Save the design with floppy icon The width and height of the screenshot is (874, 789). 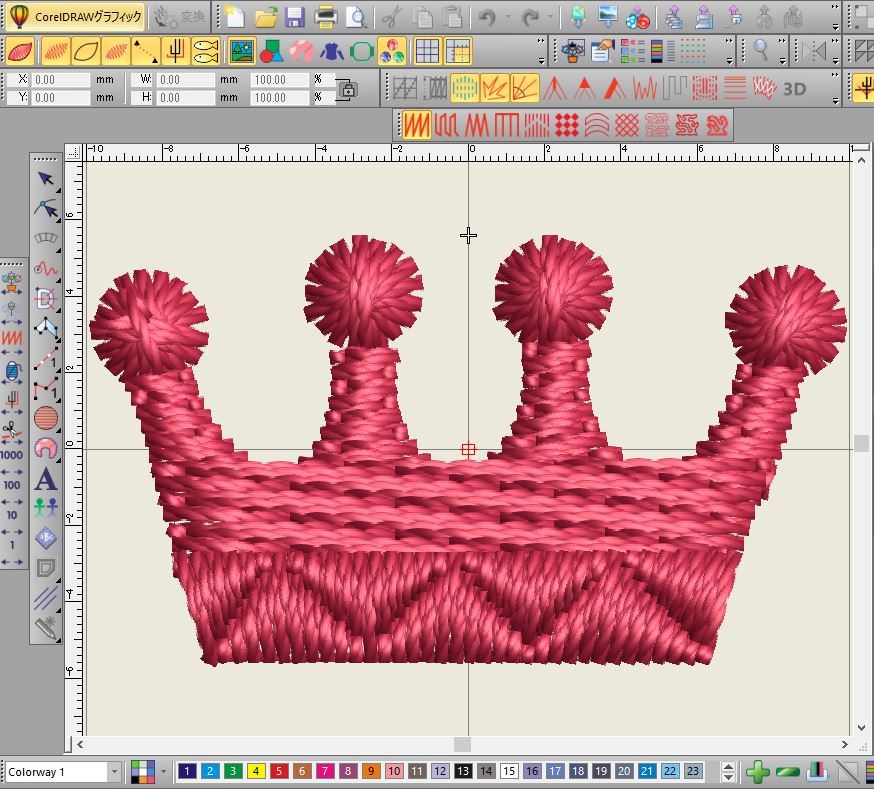tap(295, 17)
